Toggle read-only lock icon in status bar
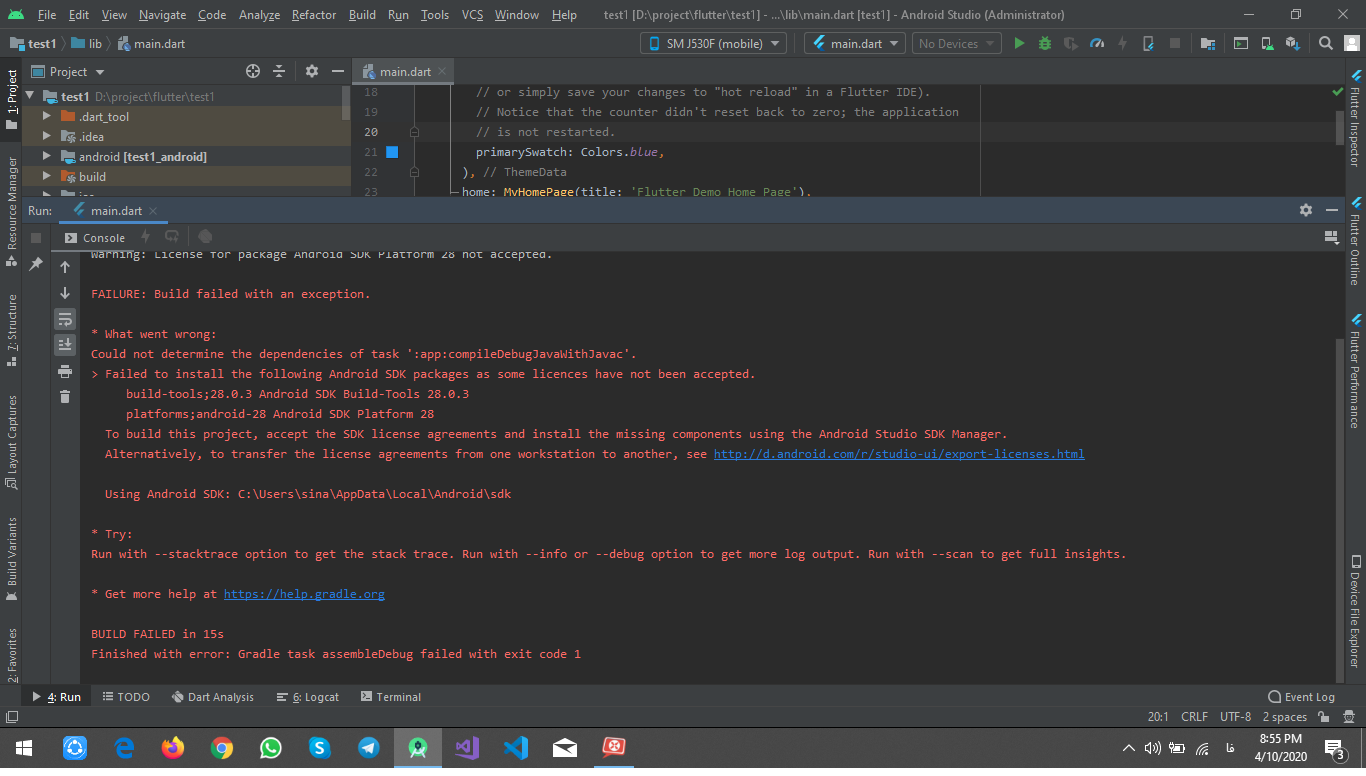1366x776 pixels. [x=1323, y=717]
